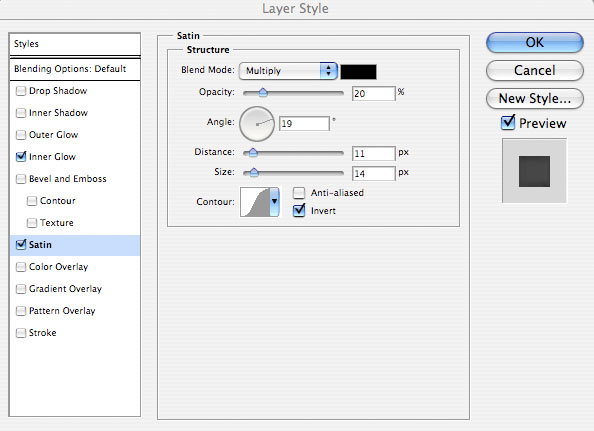Click the Opacity slider handle

[263, 92]
